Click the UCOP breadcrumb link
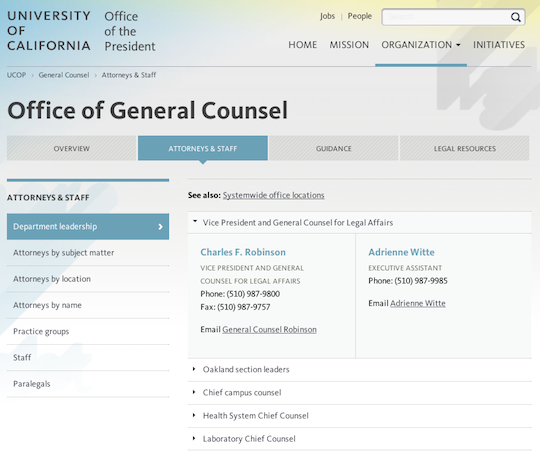Screen dimensions: 540x461 pos(17,75)
